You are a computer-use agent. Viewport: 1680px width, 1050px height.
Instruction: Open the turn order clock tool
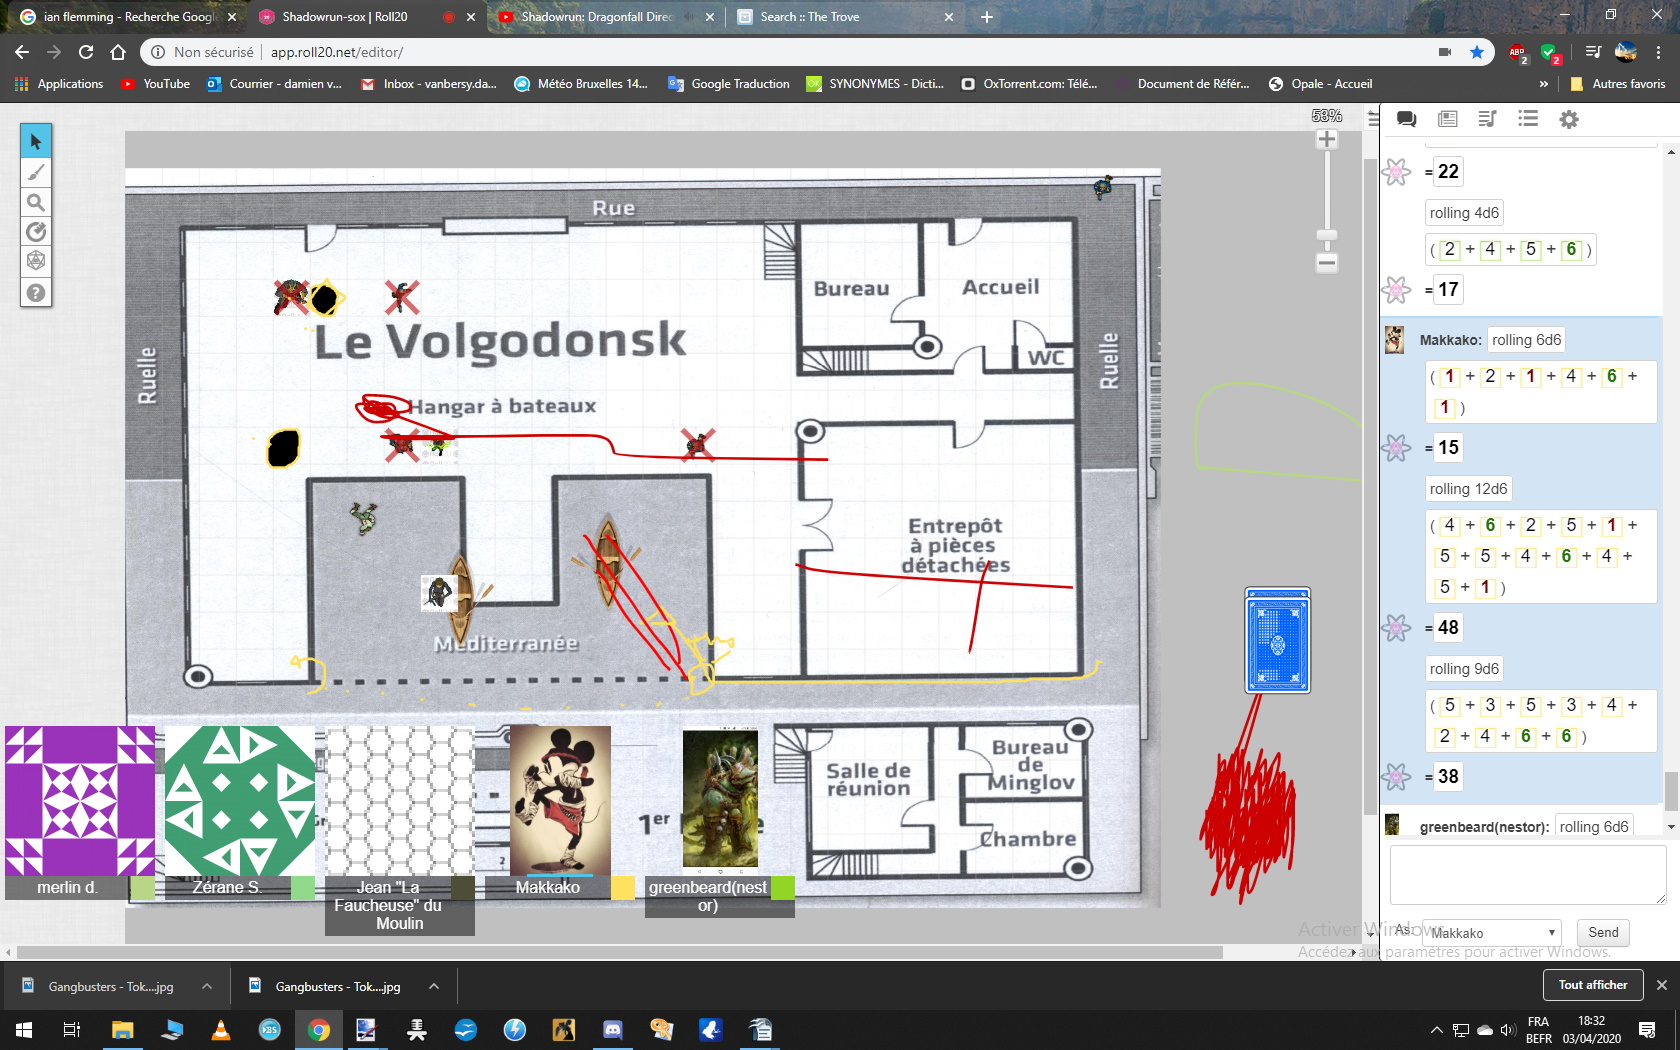[x=36, y=232]
